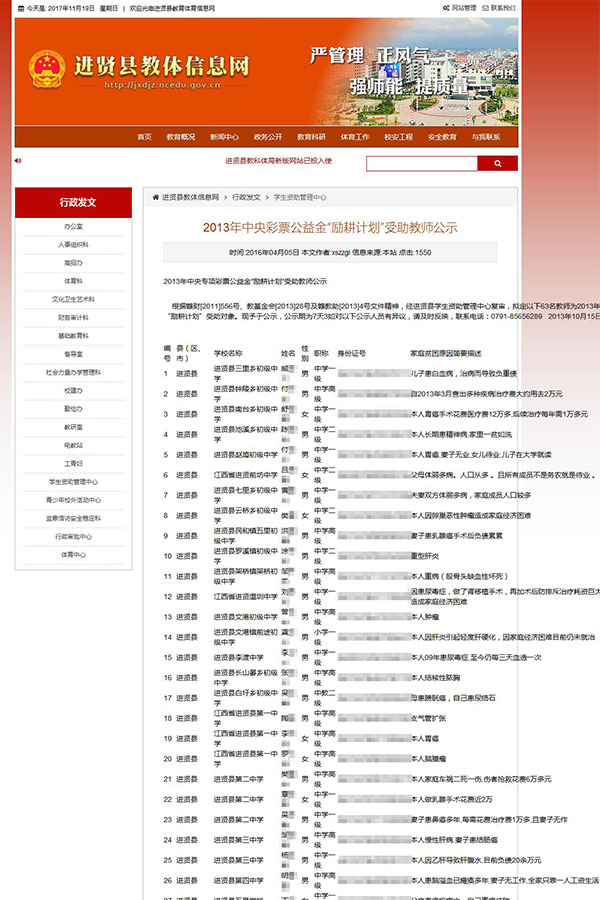
Task: Select 勤俭办 in the sidebar
Action: 73,409
